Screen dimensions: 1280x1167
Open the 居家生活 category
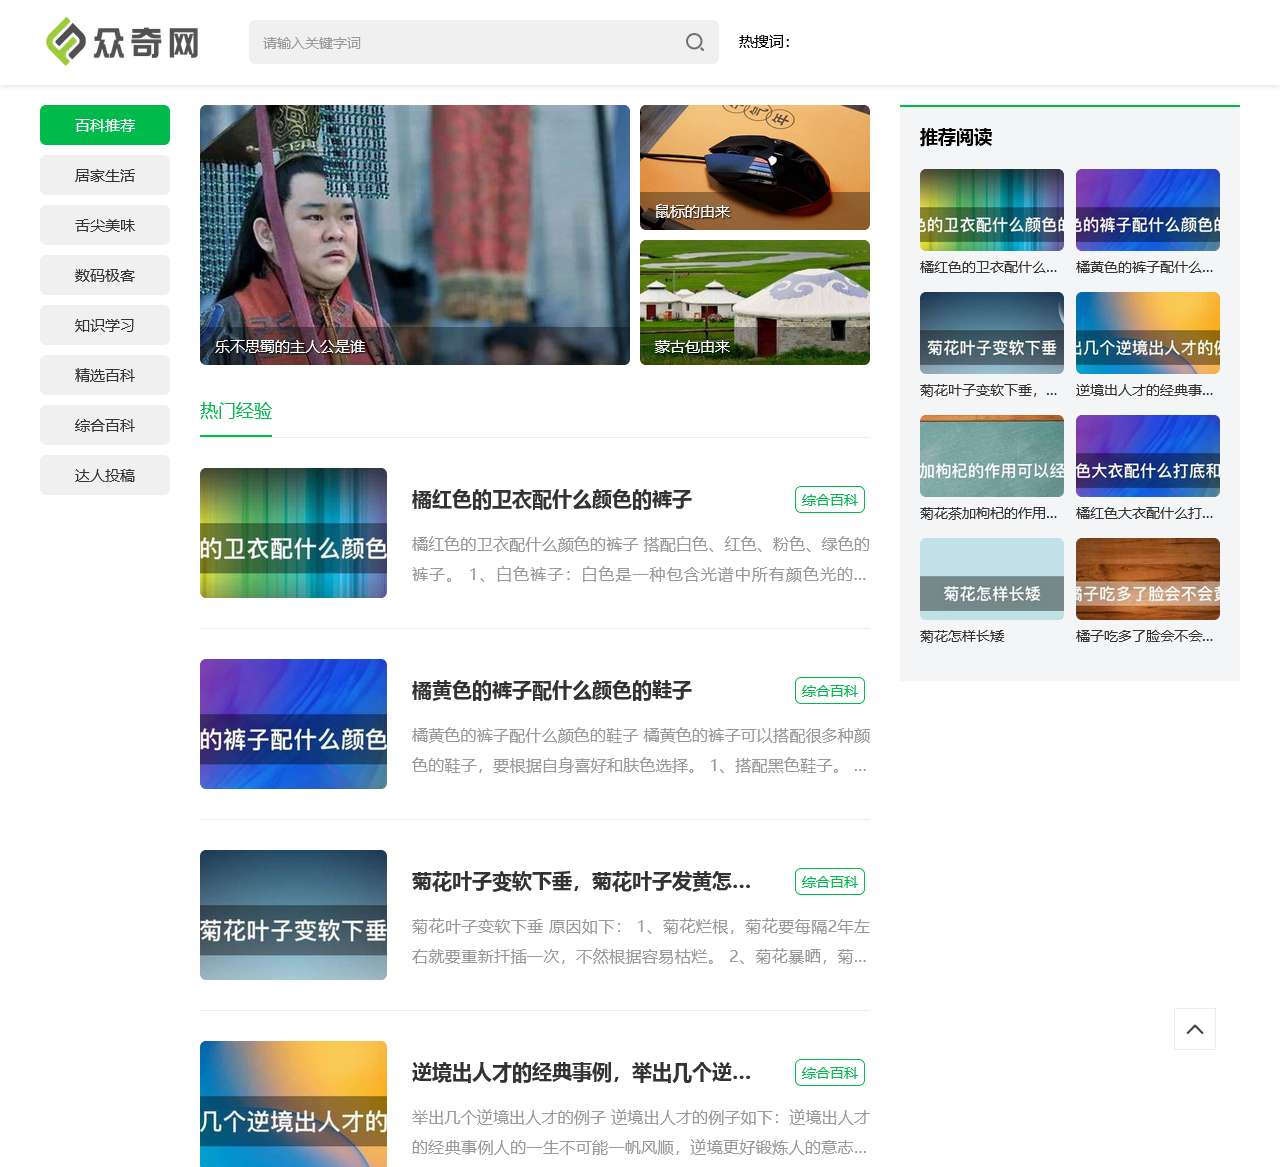pos(105,175)
